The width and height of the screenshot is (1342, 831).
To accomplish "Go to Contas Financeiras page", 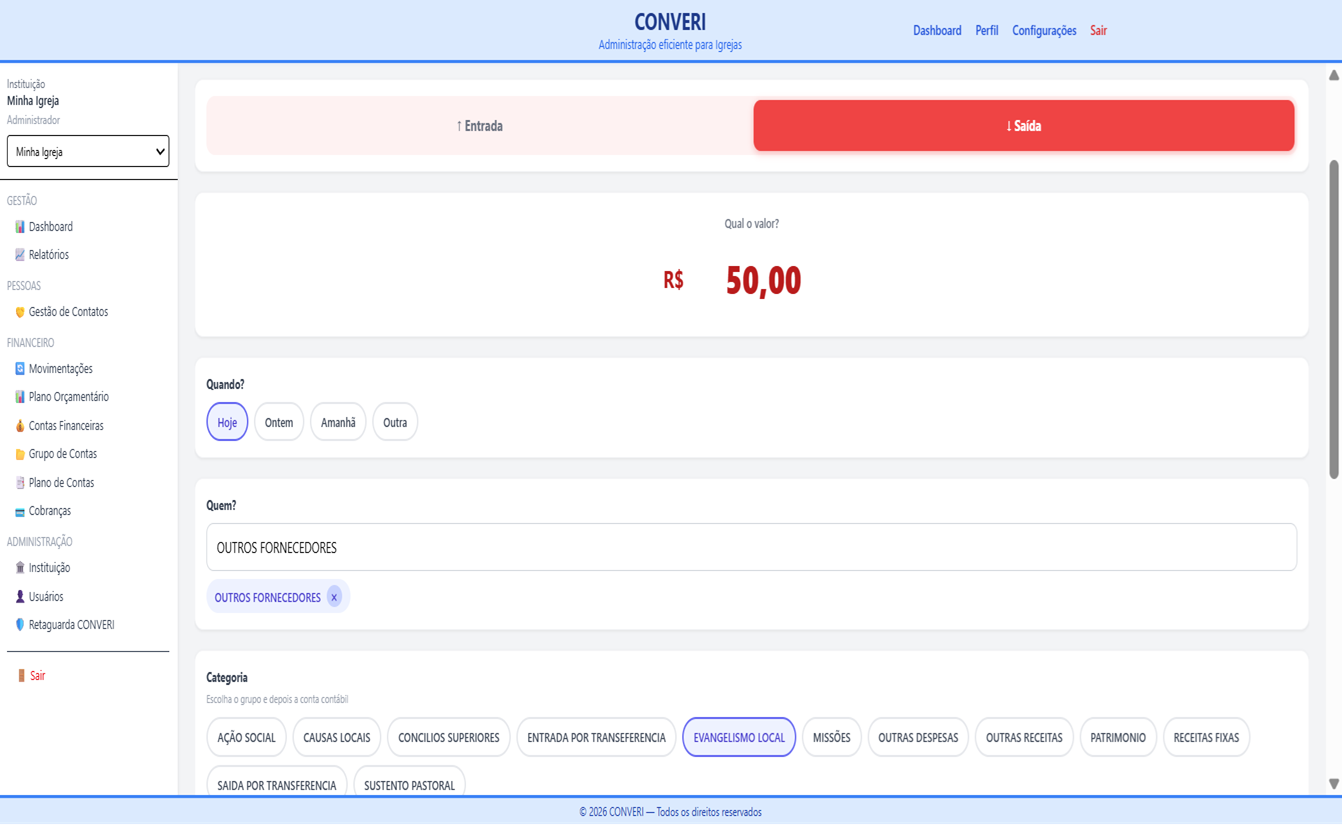I will (66, 426).
